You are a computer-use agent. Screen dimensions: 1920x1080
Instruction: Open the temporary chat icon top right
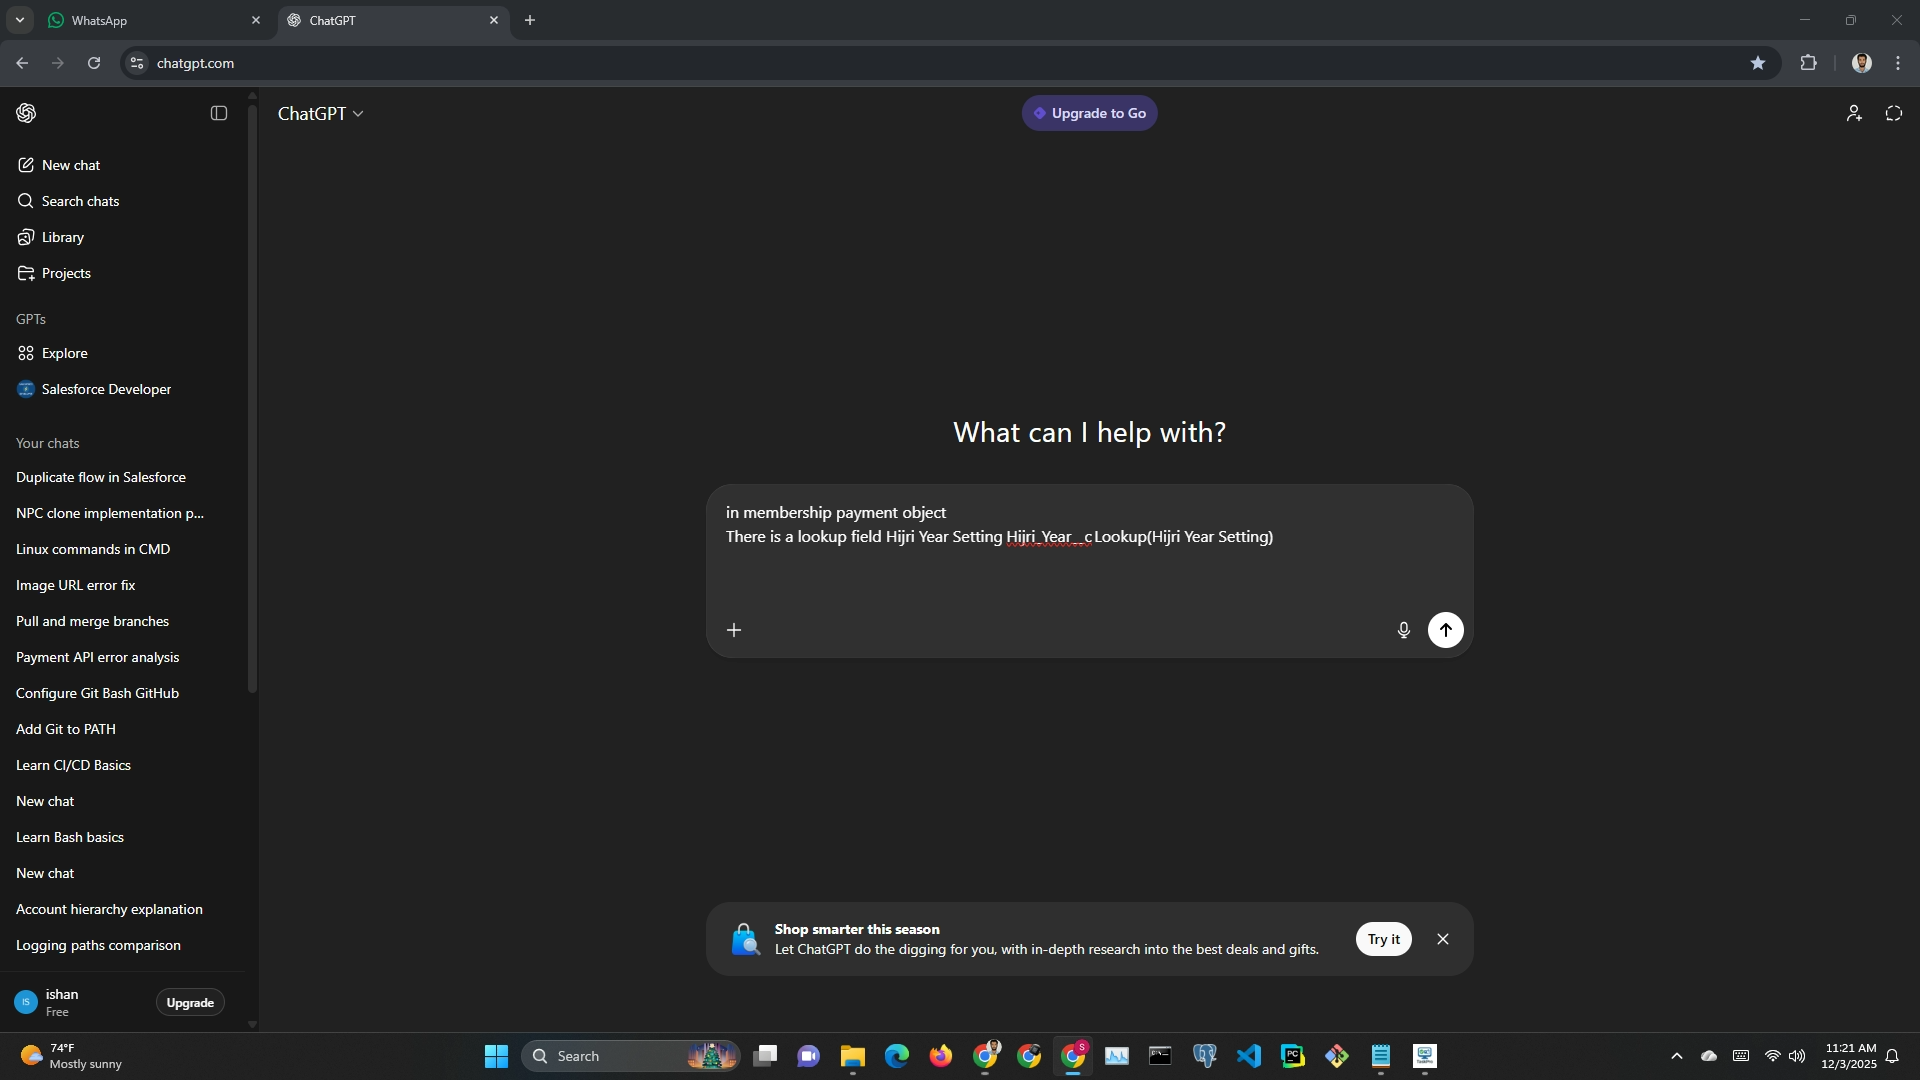tap(1893, 113)
